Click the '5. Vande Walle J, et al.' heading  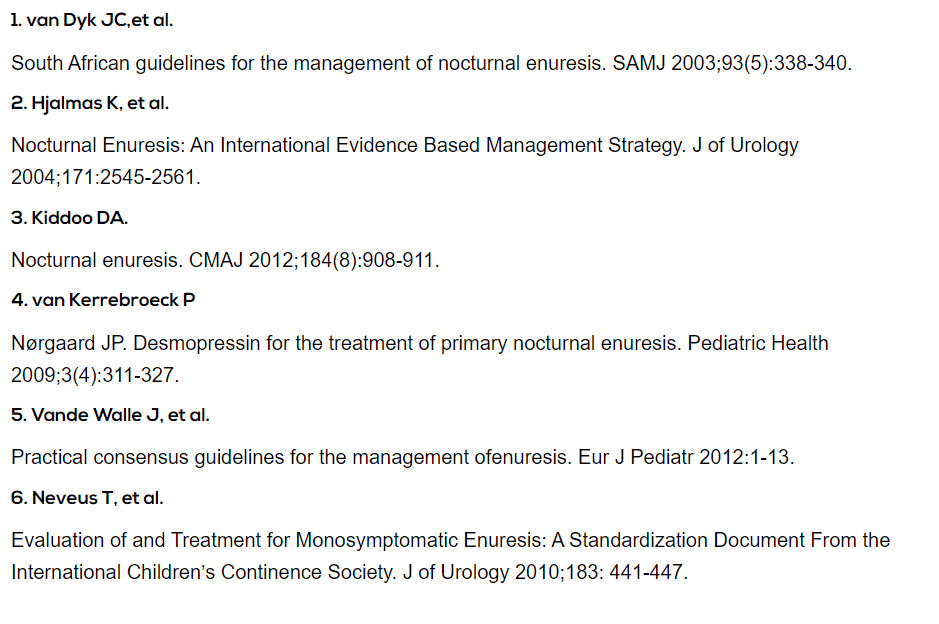tap(110, 415)
